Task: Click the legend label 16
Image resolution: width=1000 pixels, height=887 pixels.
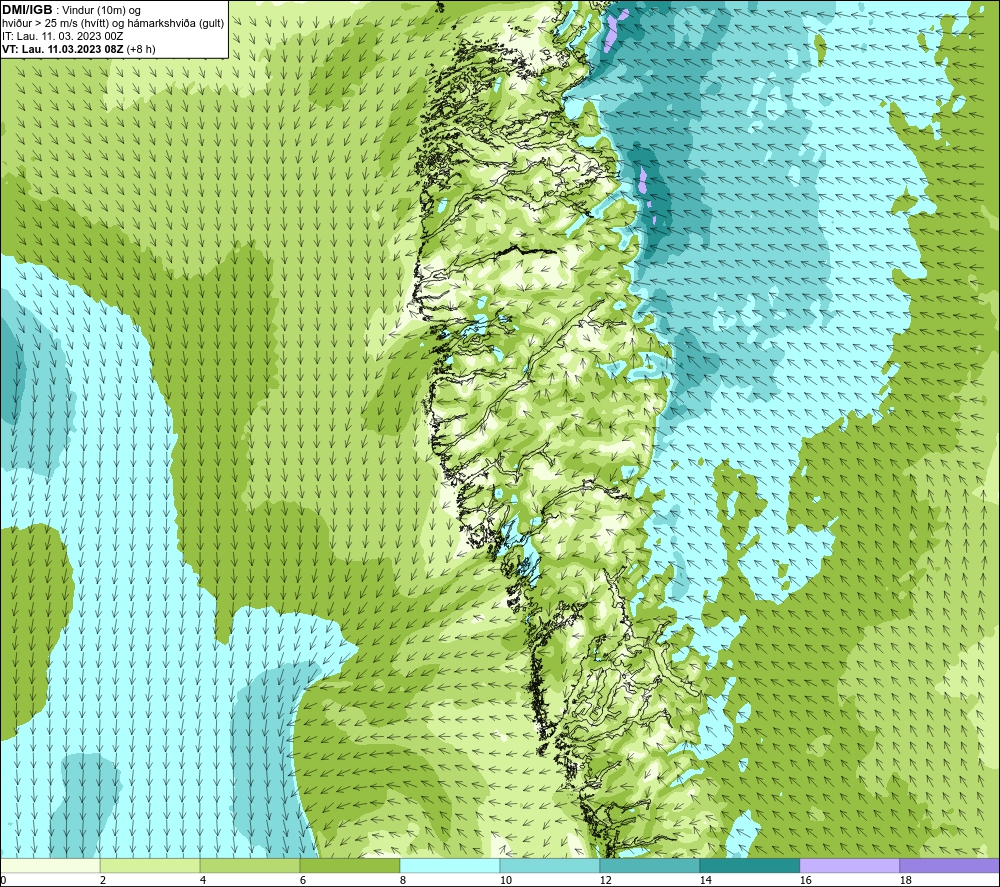Action: pos(805,881)
